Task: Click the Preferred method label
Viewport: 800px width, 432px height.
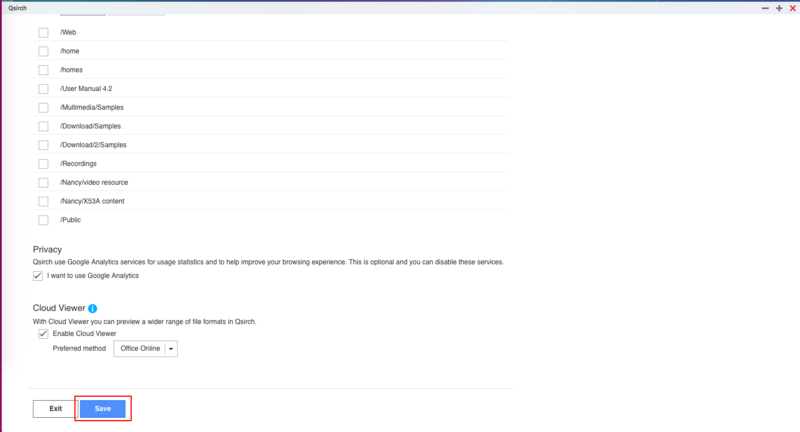Action: click(x=79, y=348)
